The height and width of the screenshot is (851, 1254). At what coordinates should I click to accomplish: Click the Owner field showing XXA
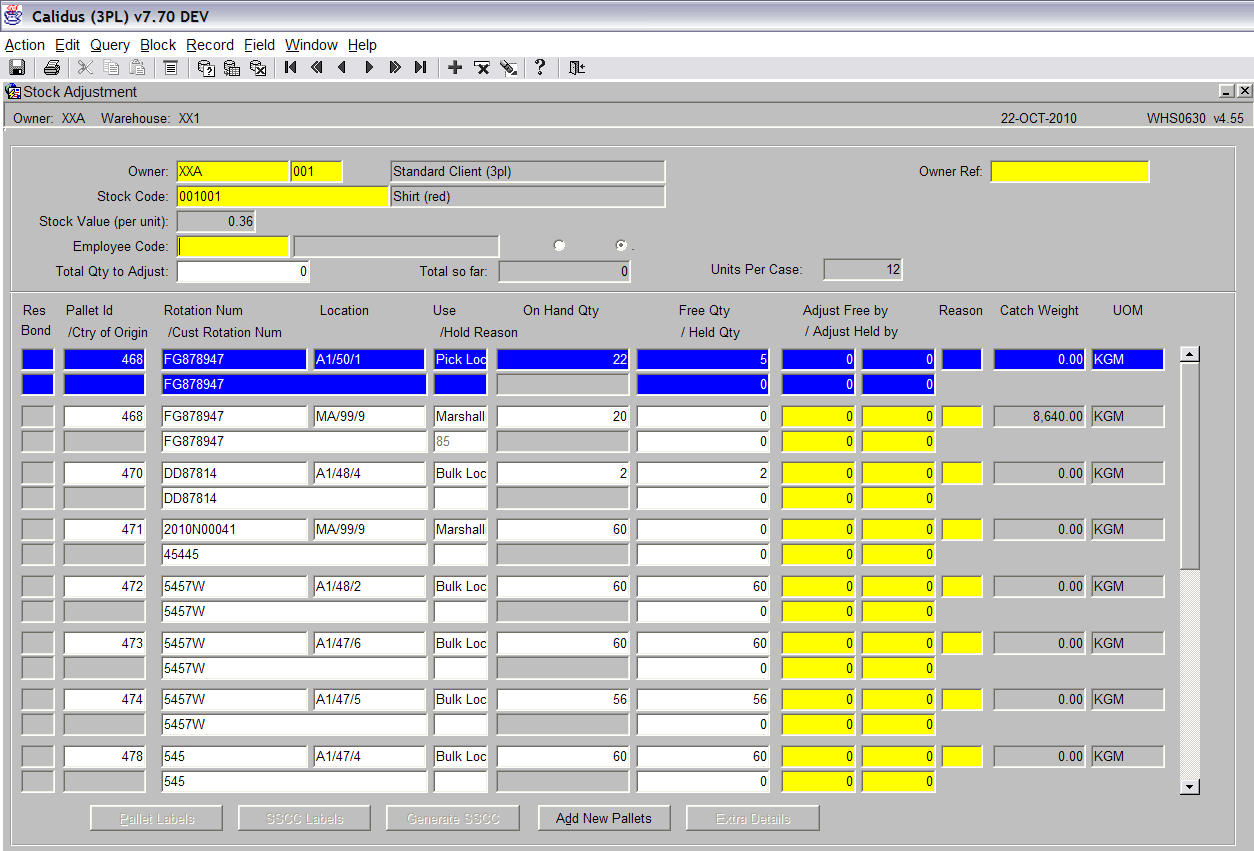(232, 171)
